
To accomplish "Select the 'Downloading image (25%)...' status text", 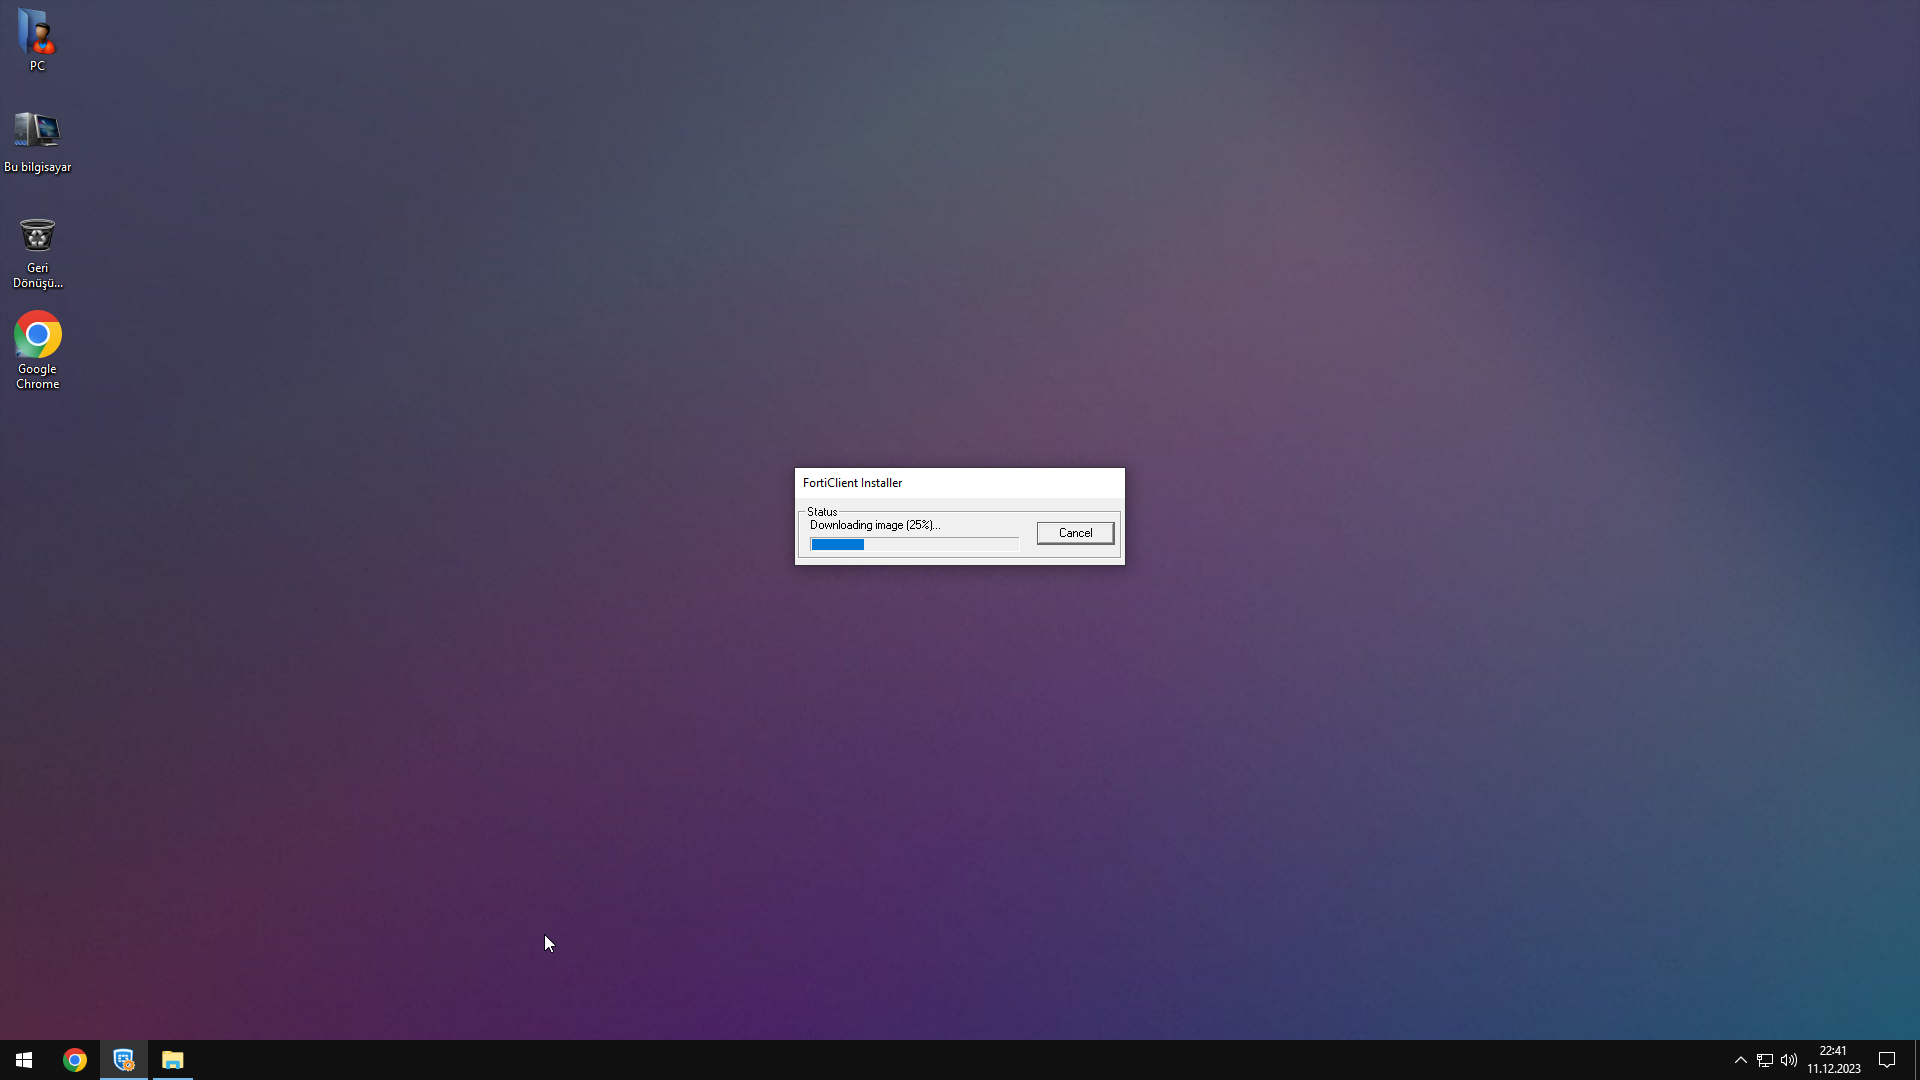I will [x=875, y=525].
